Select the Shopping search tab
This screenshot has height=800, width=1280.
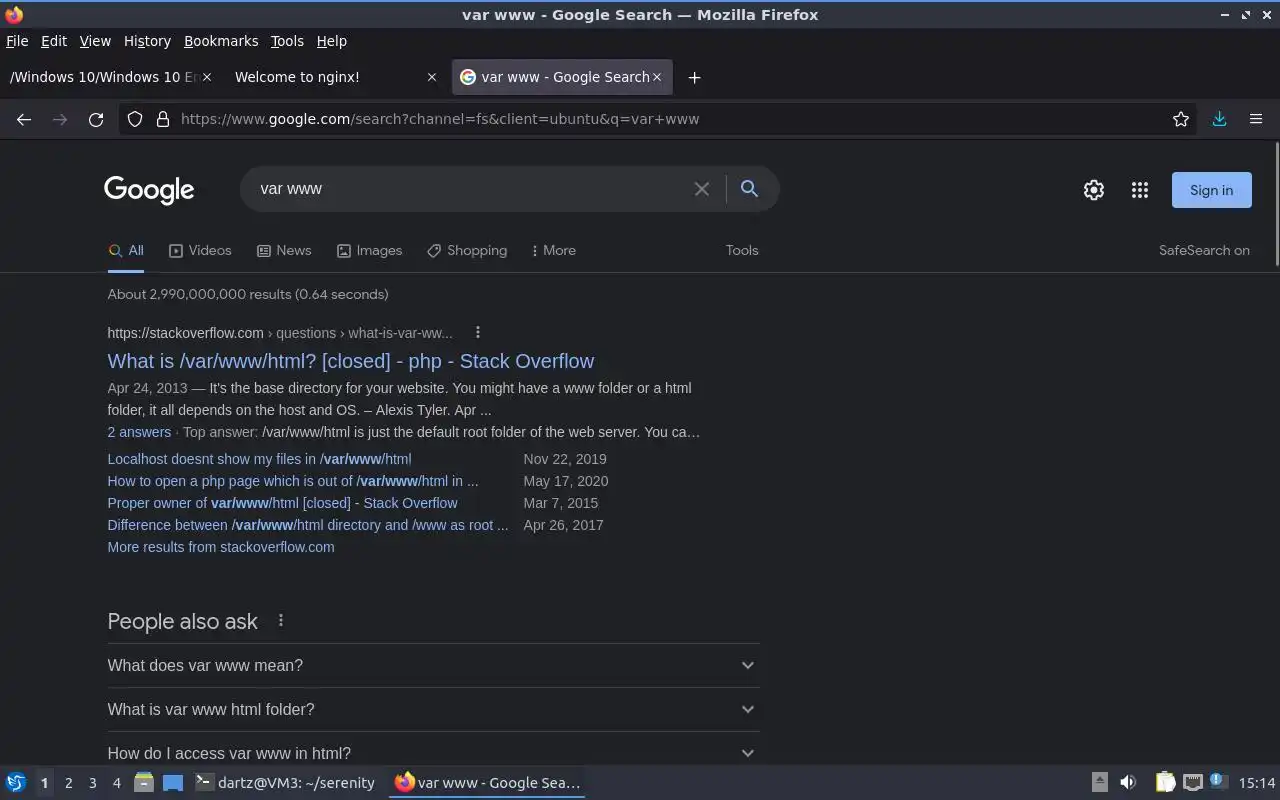click(x=467, y=250)
